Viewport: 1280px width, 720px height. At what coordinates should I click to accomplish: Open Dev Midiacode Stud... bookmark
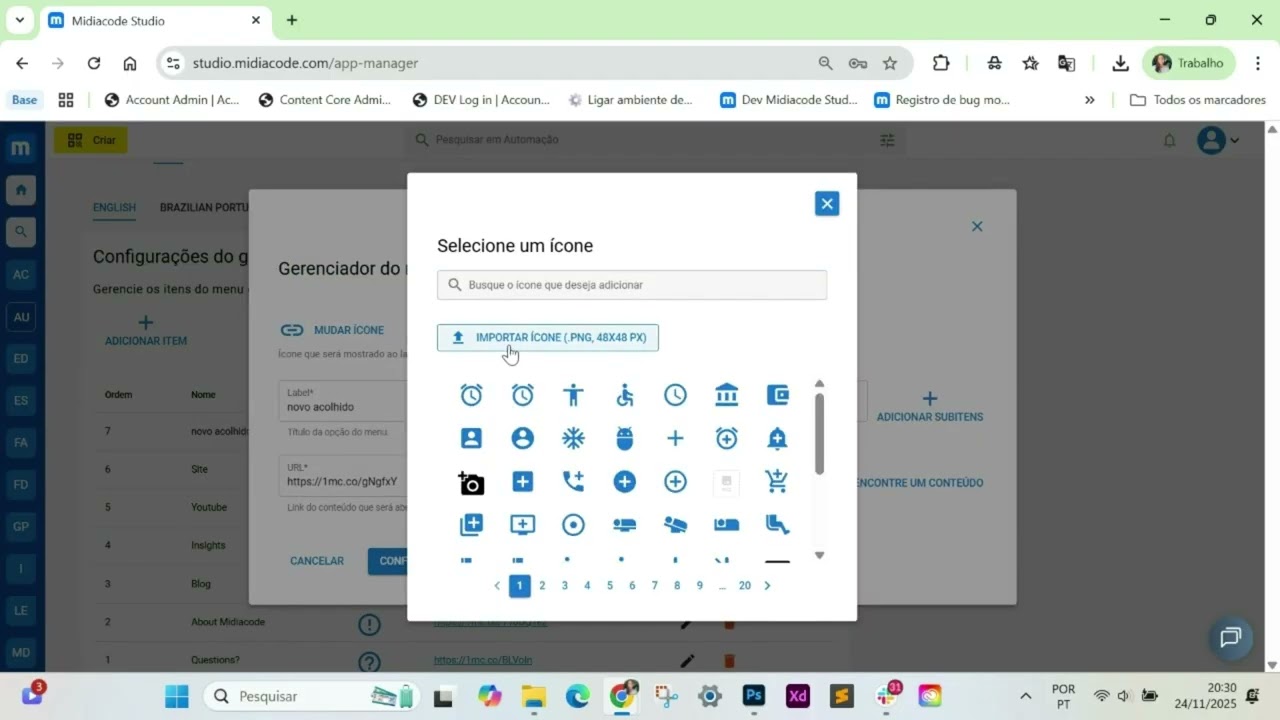(x=789, y=100)
